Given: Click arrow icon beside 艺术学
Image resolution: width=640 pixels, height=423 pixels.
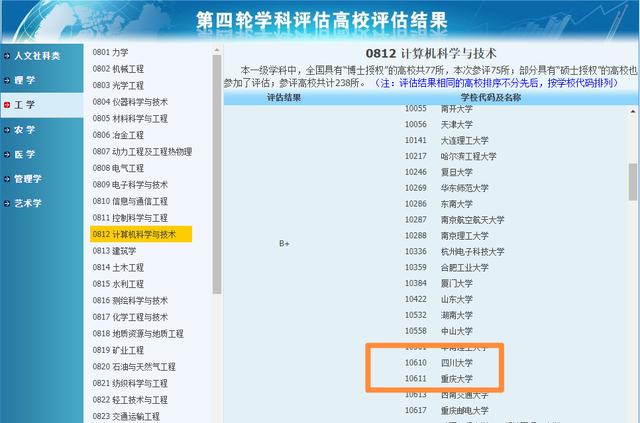Looking at the screenshot, I should point(7,203).
